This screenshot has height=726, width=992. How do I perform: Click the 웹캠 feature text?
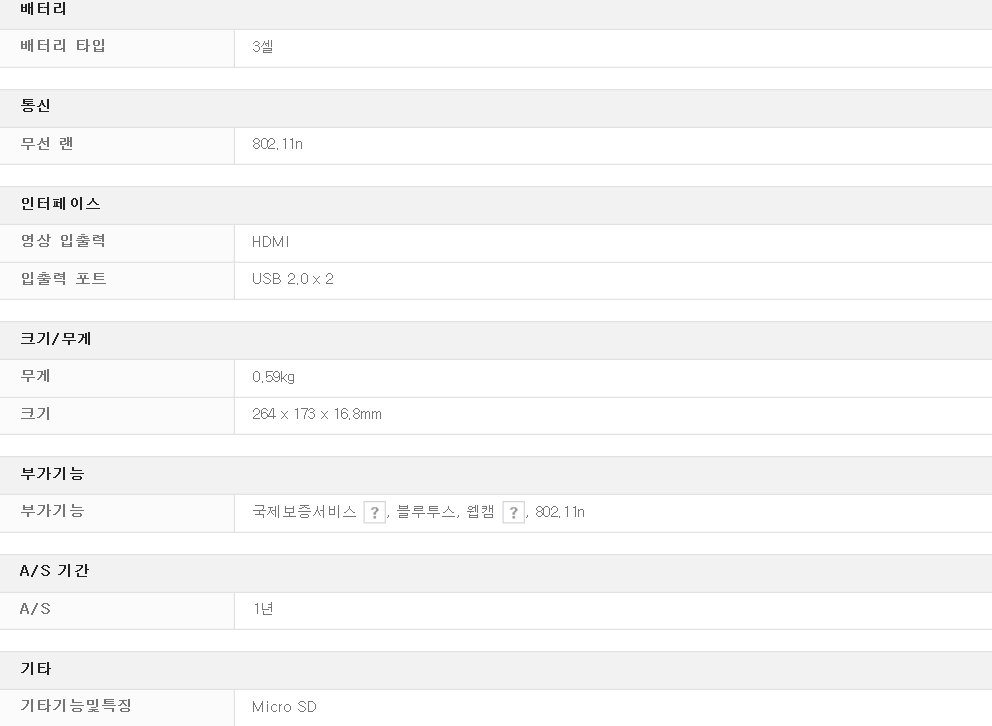point(481,512)
